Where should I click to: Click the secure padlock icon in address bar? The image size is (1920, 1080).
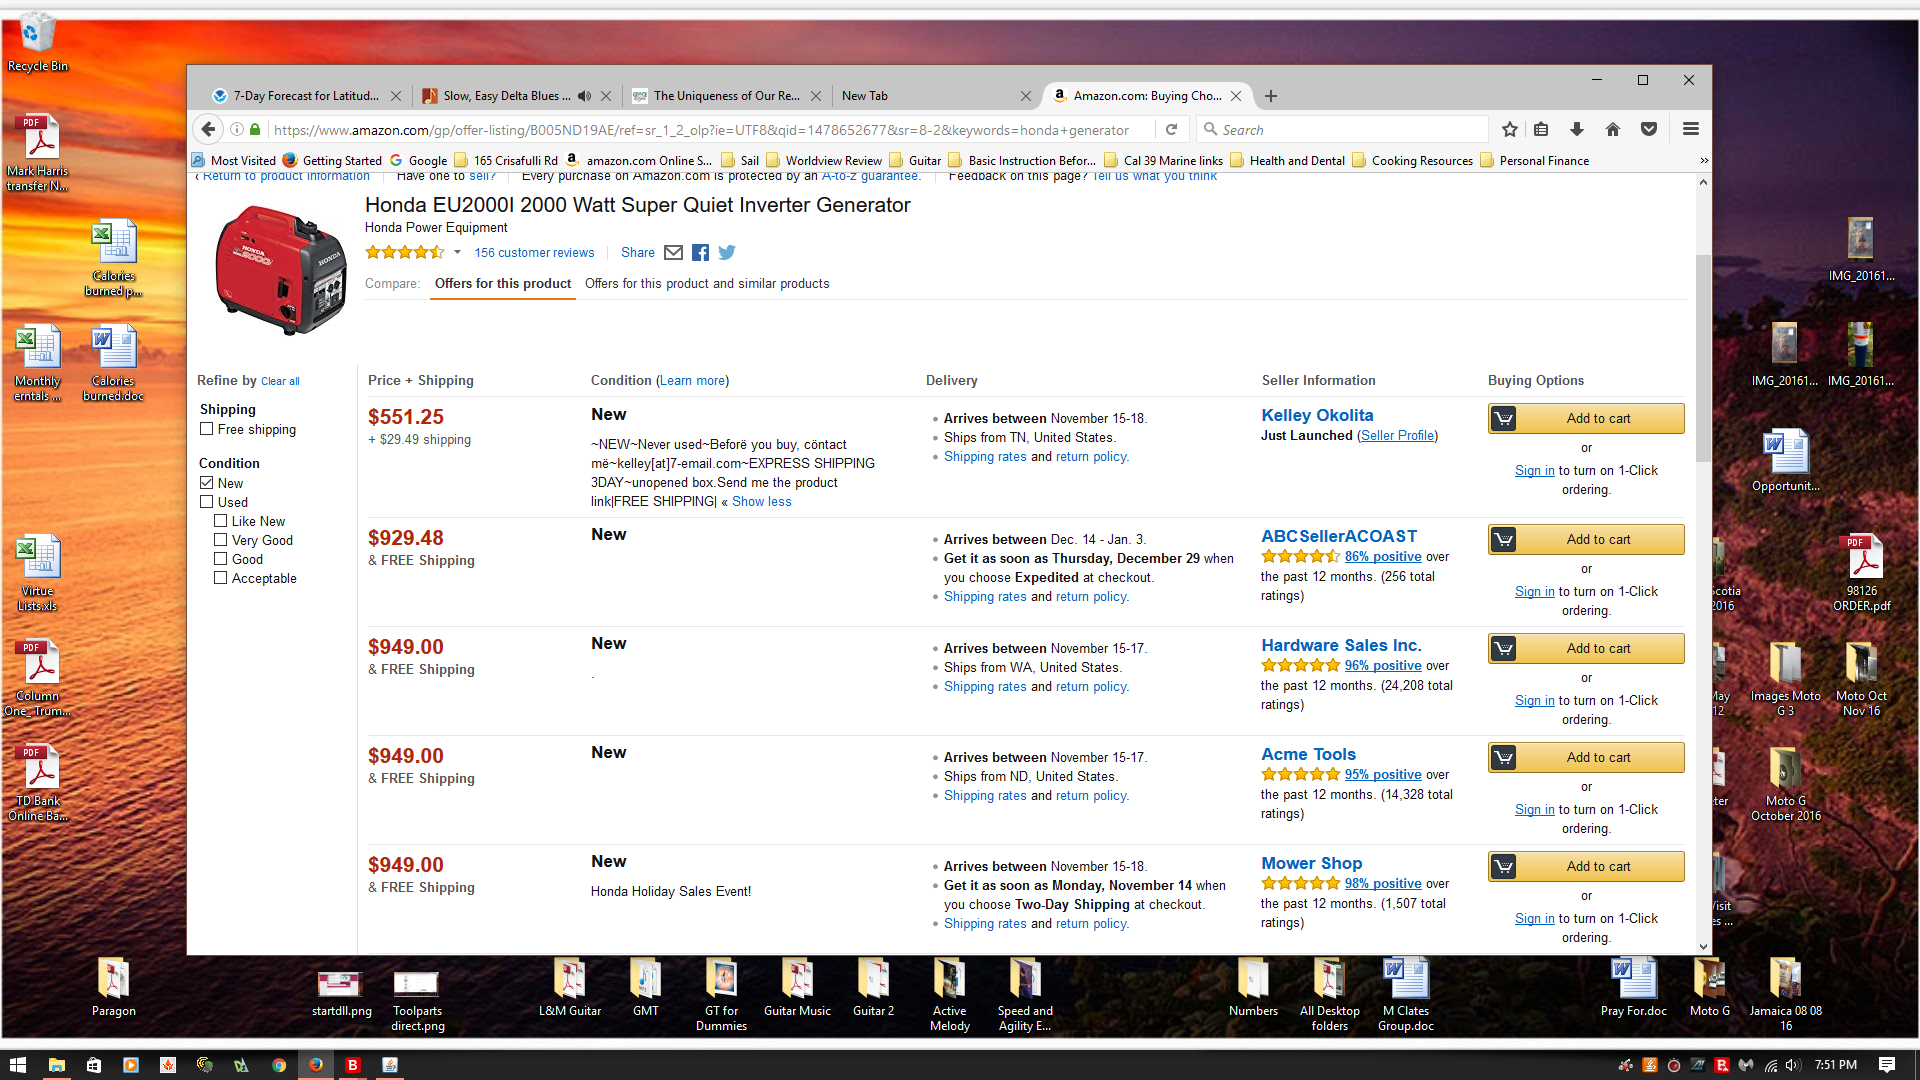tap(255, 129)
